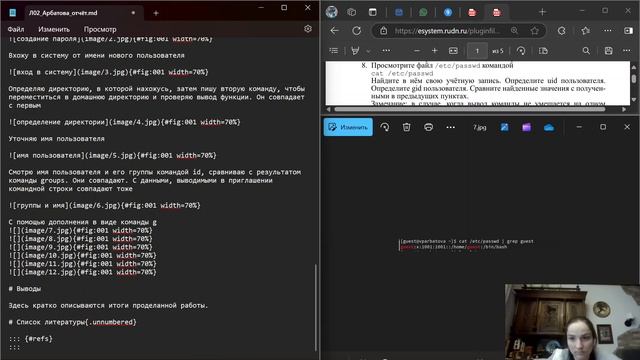Open Edge workspaces icon

pyautogui.click(x=351, y=12)
